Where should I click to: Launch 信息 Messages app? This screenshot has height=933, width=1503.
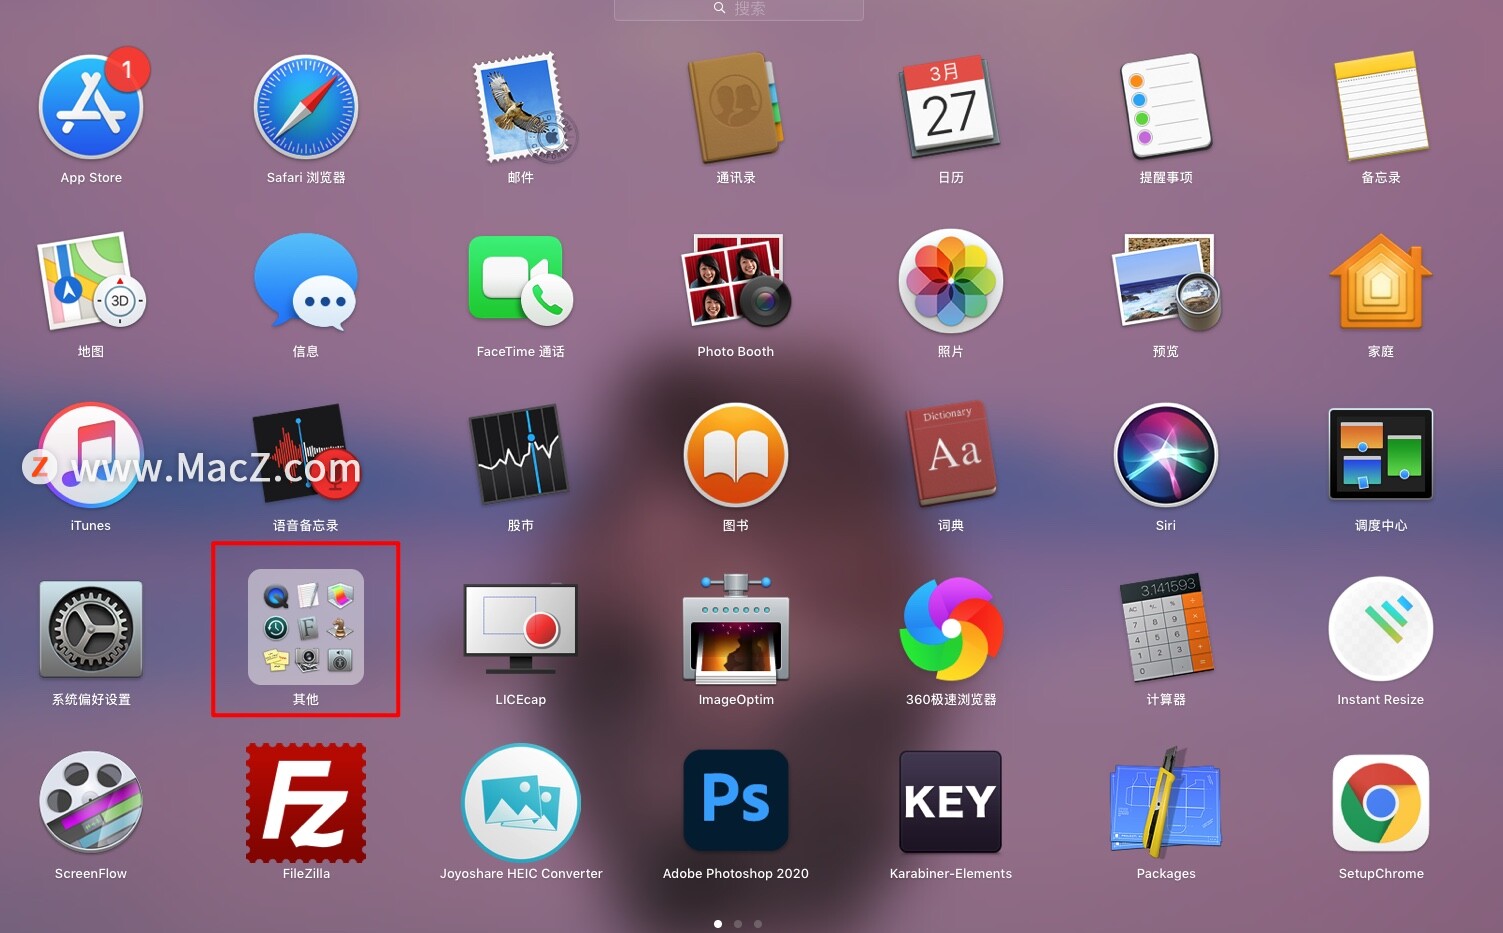pos(306,281)
